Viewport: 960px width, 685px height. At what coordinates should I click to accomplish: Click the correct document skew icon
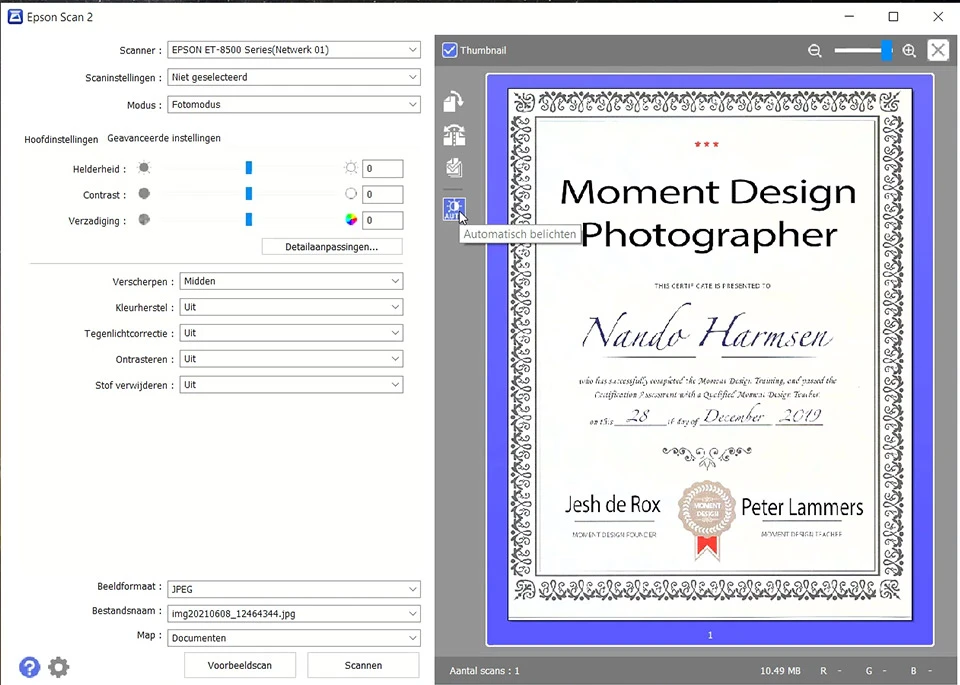454,135
